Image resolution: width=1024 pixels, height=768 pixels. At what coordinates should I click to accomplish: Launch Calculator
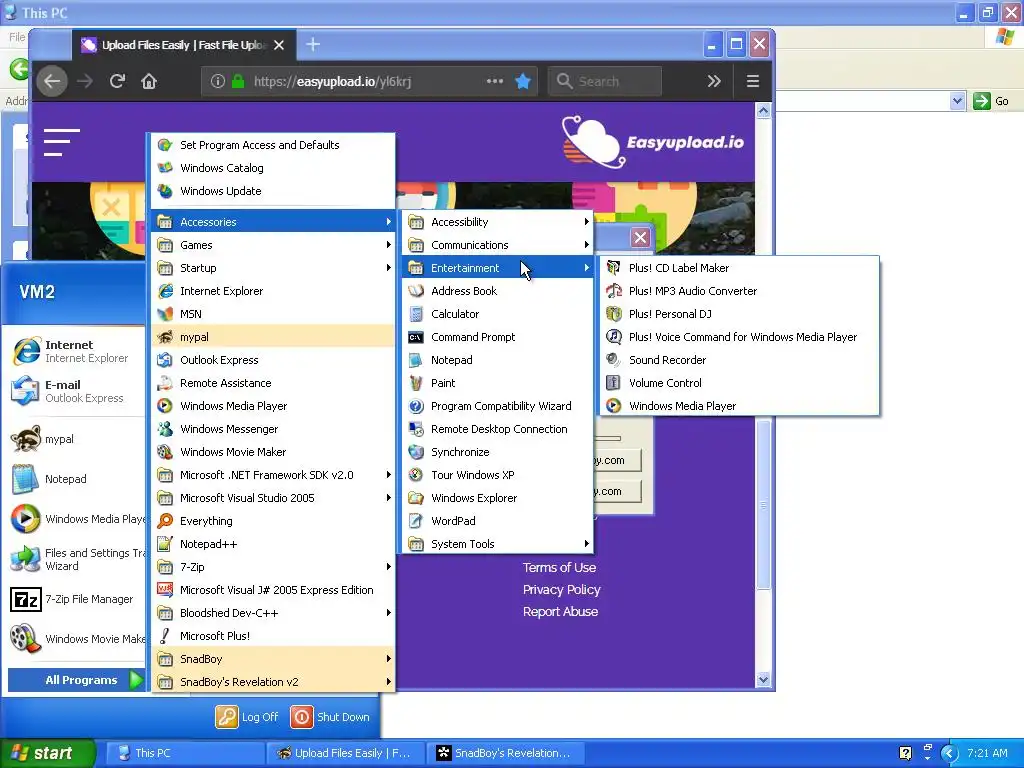point(498,313)
